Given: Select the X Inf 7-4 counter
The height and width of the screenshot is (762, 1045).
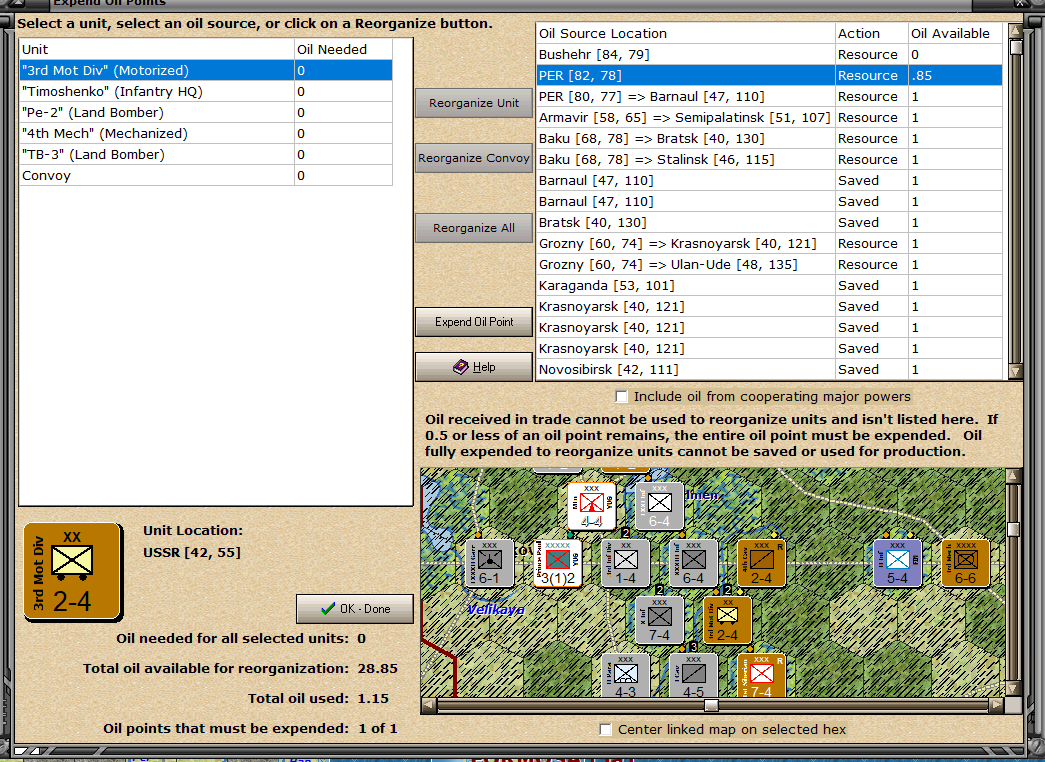Looking at the screenshot, I should pyautogui.click(x=659, y=620).
